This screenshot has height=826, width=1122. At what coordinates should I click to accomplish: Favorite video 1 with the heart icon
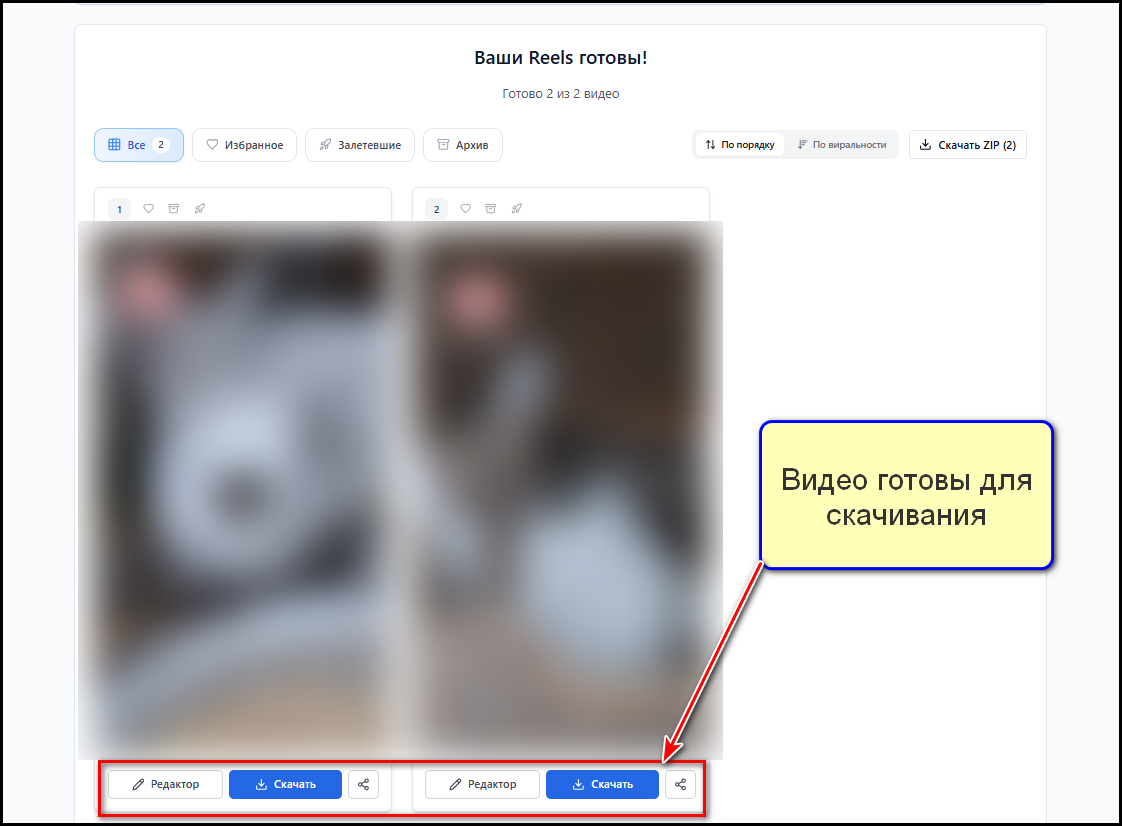point(149,209)
